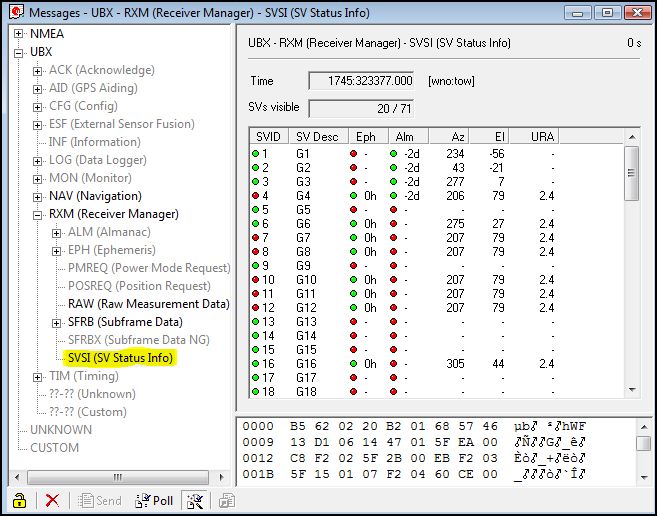This screenshot has width=657, height=516.
Task: Click the red status dot for SVID 4
Action: point(256,196)
